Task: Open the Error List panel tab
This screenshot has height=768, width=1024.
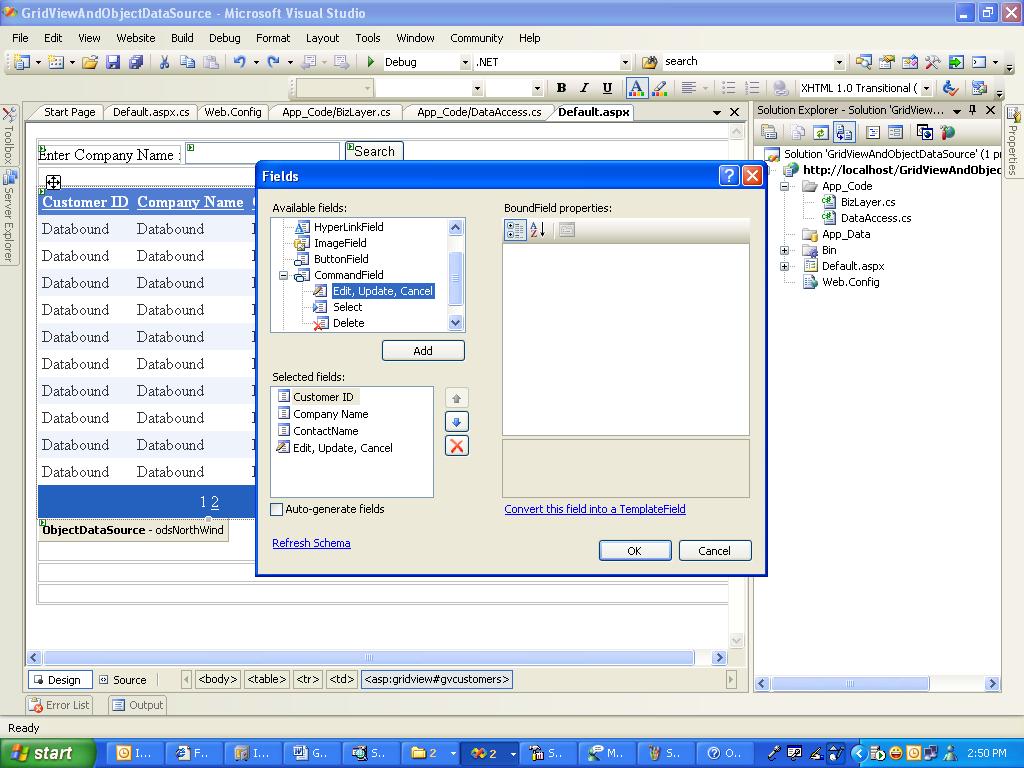Action: tap(59, 705)
